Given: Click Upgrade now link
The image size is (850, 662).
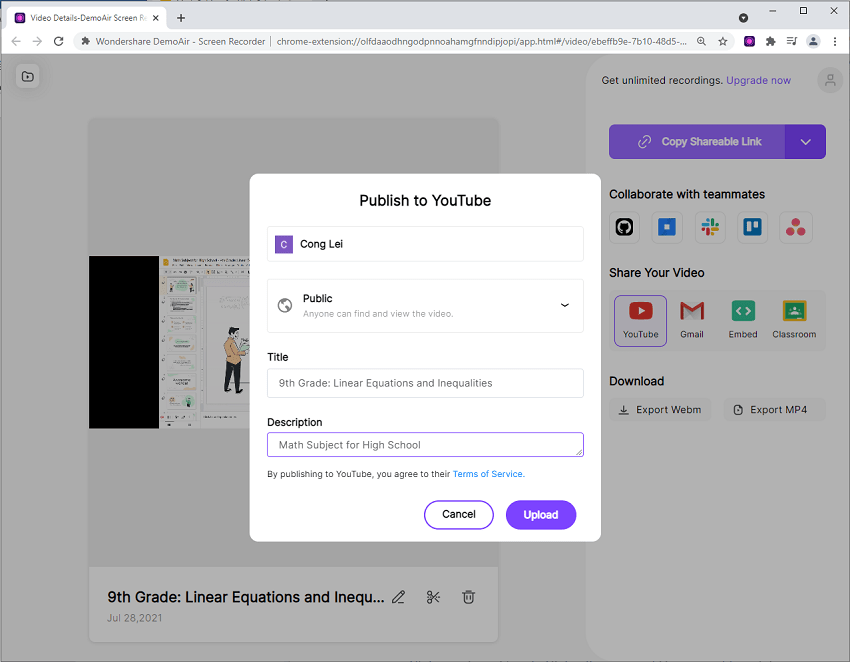Looking at the screenshot, I should [x=758, y=80].
